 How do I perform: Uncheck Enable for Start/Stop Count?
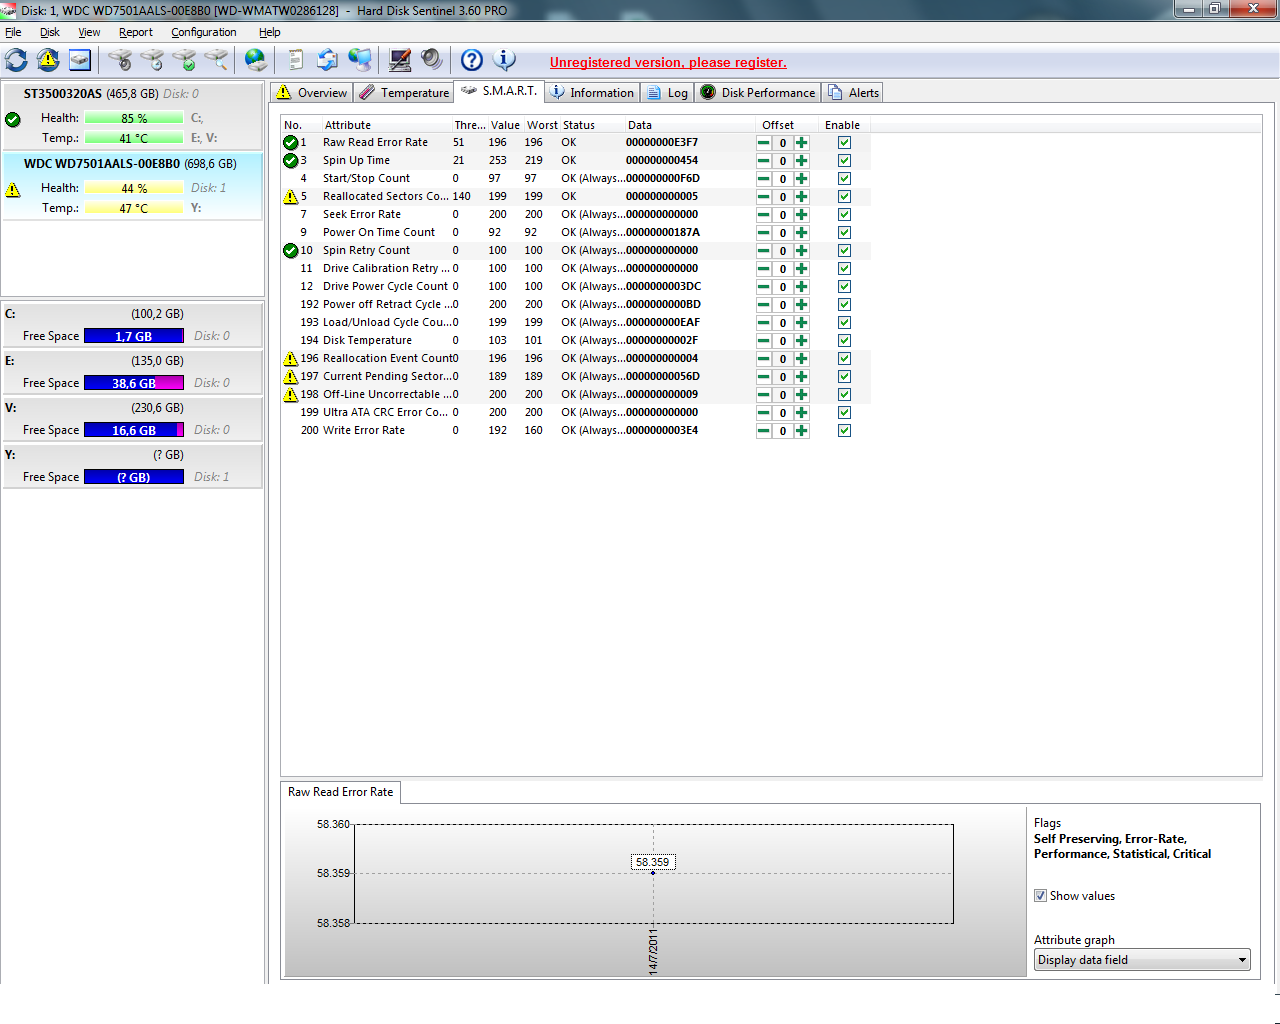coord(844,179)
